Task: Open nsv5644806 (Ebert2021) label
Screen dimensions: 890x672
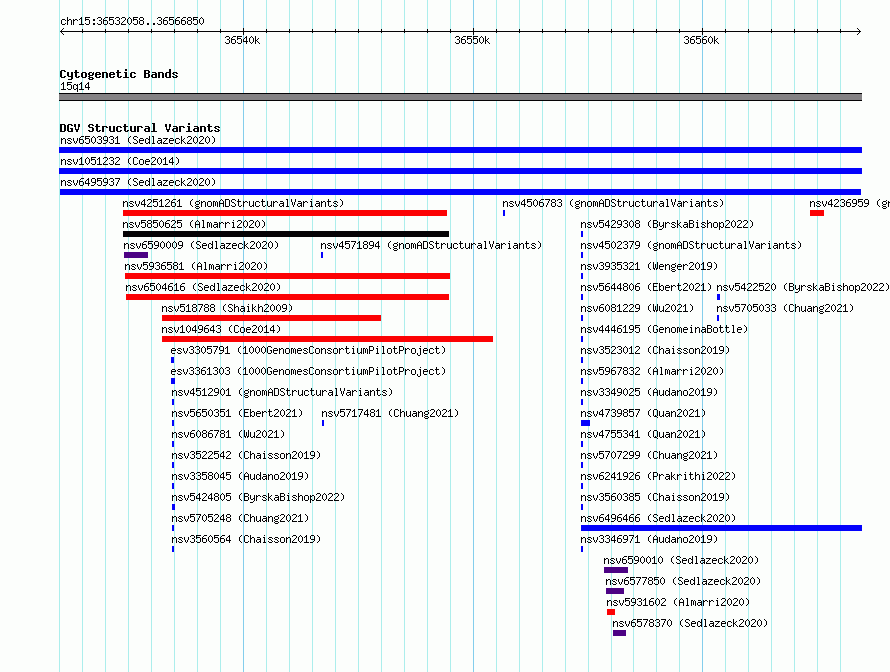Action: (x=646, y=287)
